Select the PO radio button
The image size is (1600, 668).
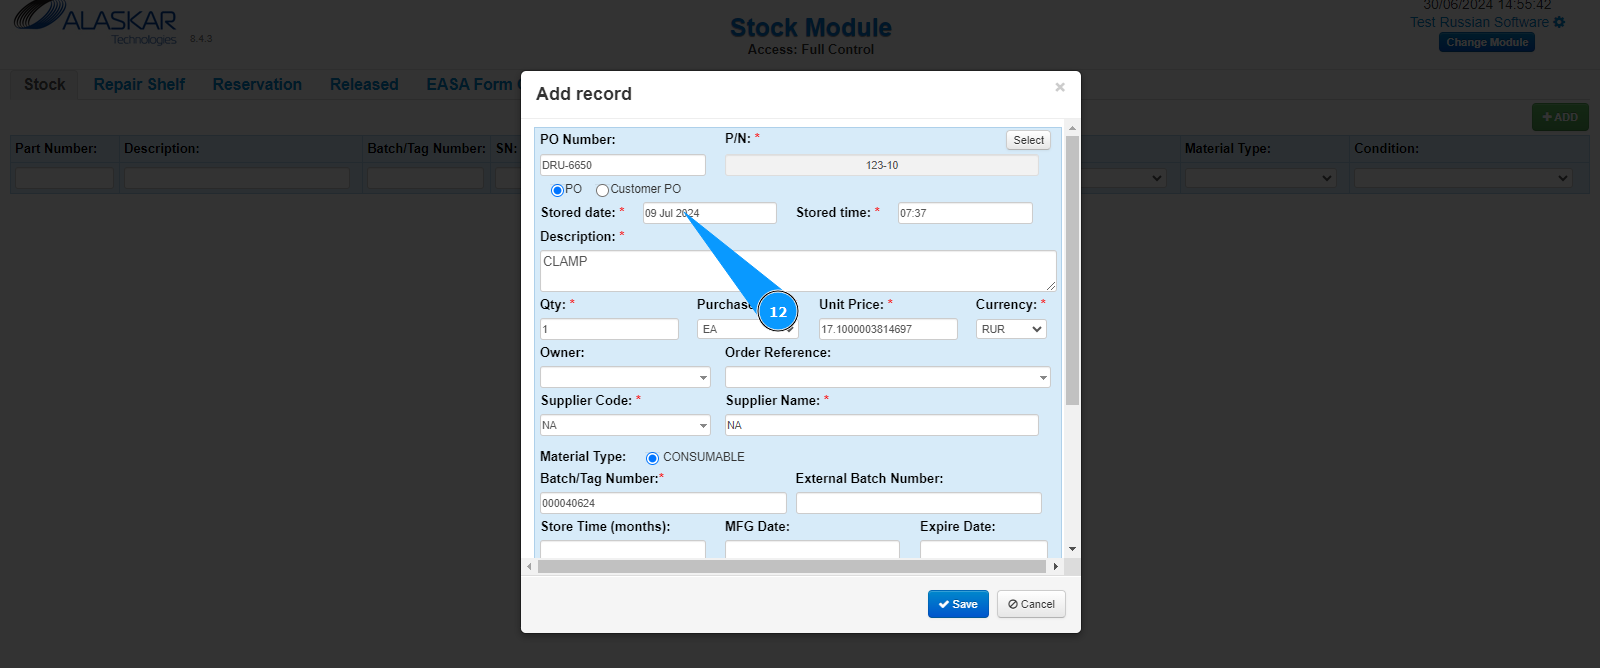[557, 190]
